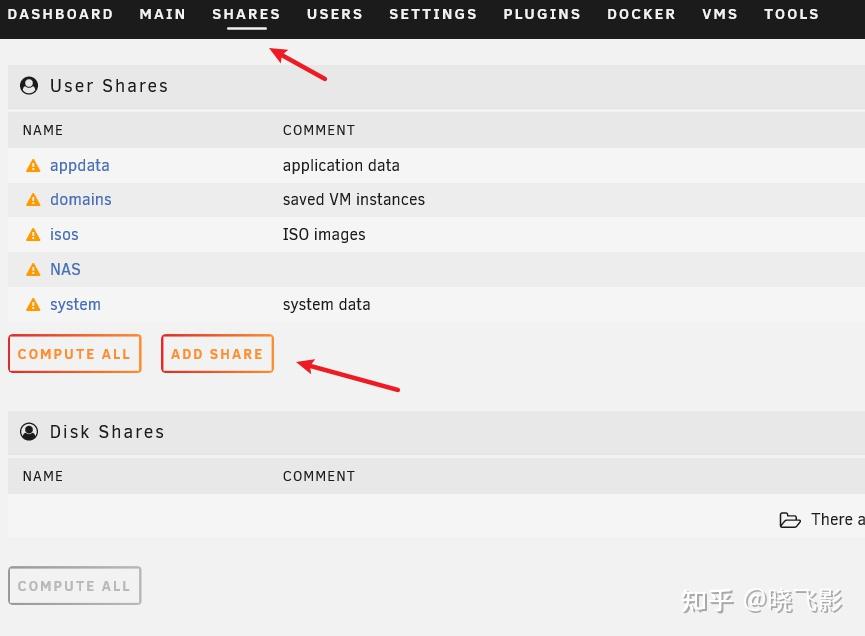The image size is (865, 636).
Task: Click warning icon beside domains share
Action: tap(33, 200)
